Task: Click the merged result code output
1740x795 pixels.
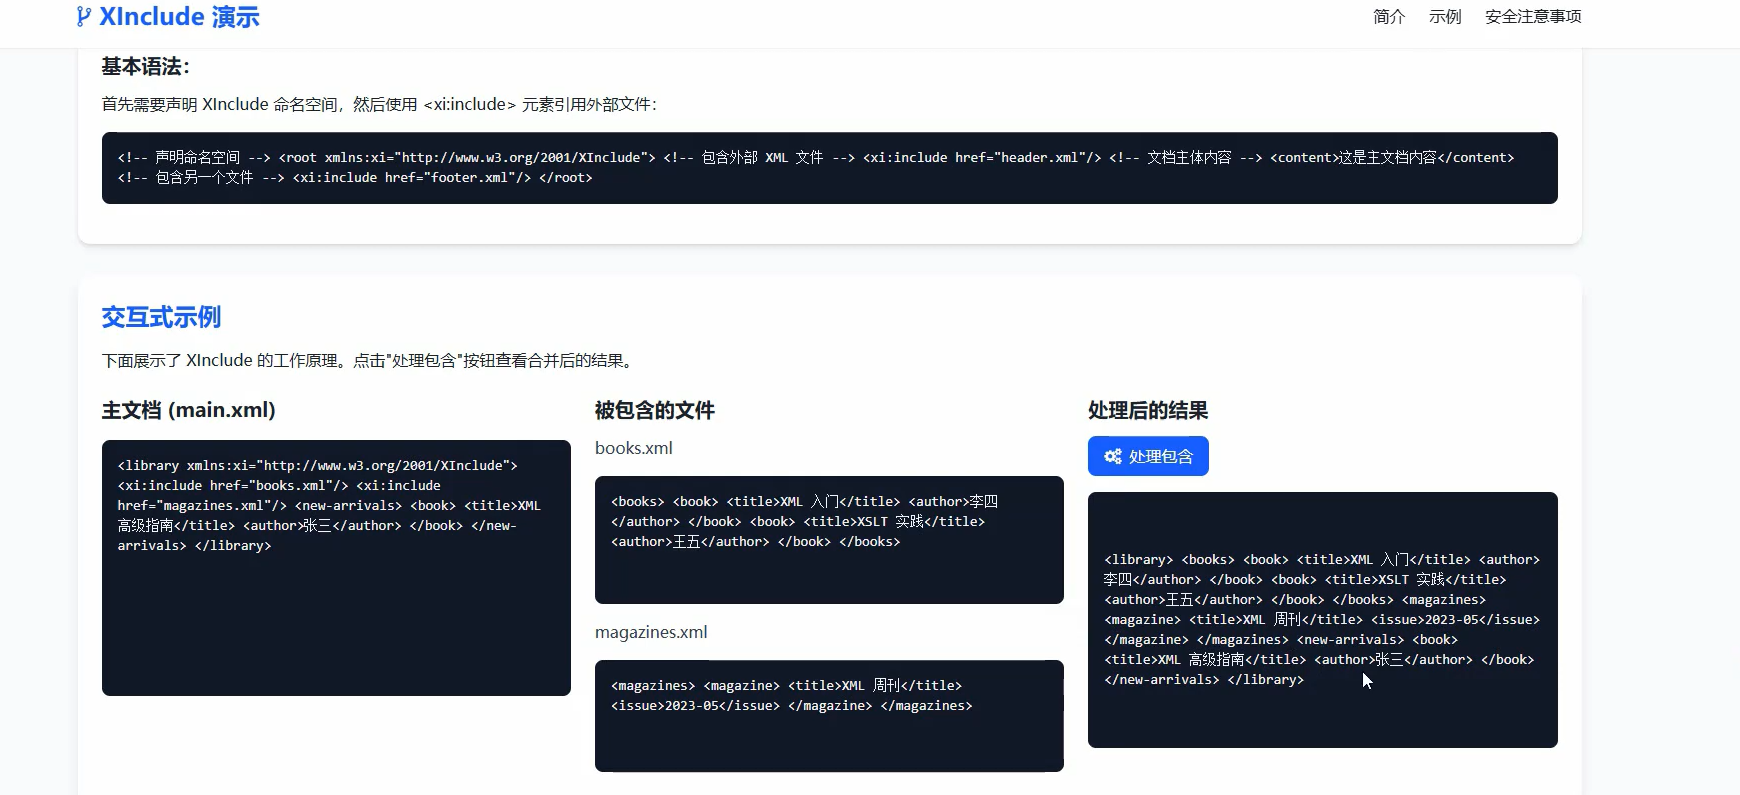Action: click(x=1323, y=620)
